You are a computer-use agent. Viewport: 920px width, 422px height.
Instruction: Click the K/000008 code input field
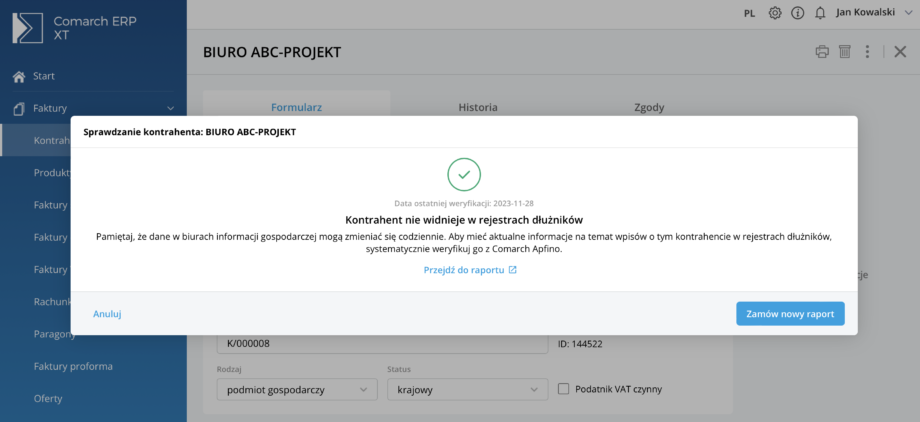point(380,344)
